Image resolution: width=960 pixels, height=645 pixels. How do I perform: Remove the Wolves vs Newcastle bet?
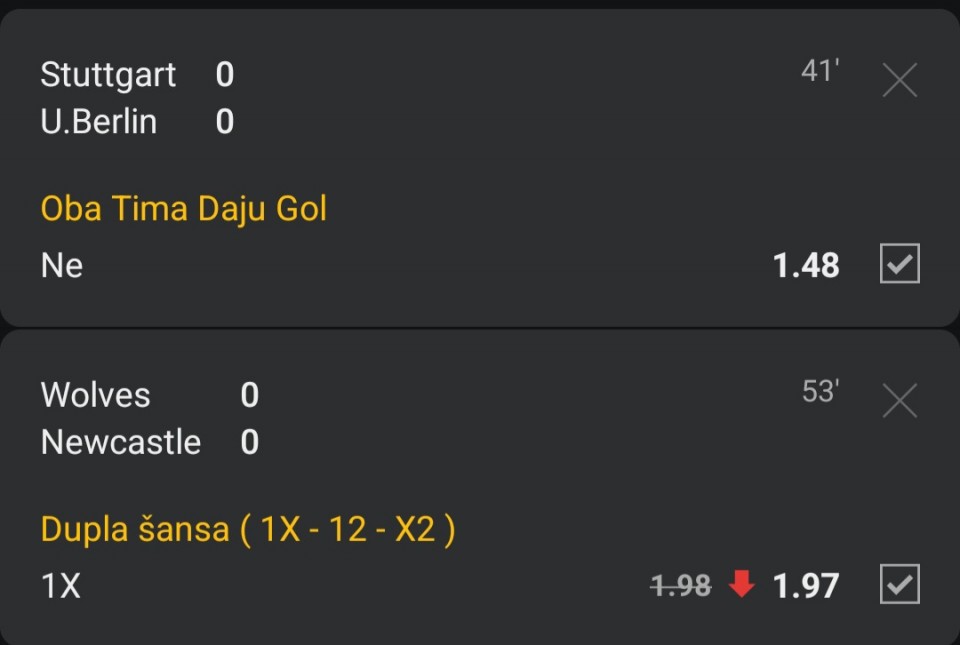click(x=900, y=401)
